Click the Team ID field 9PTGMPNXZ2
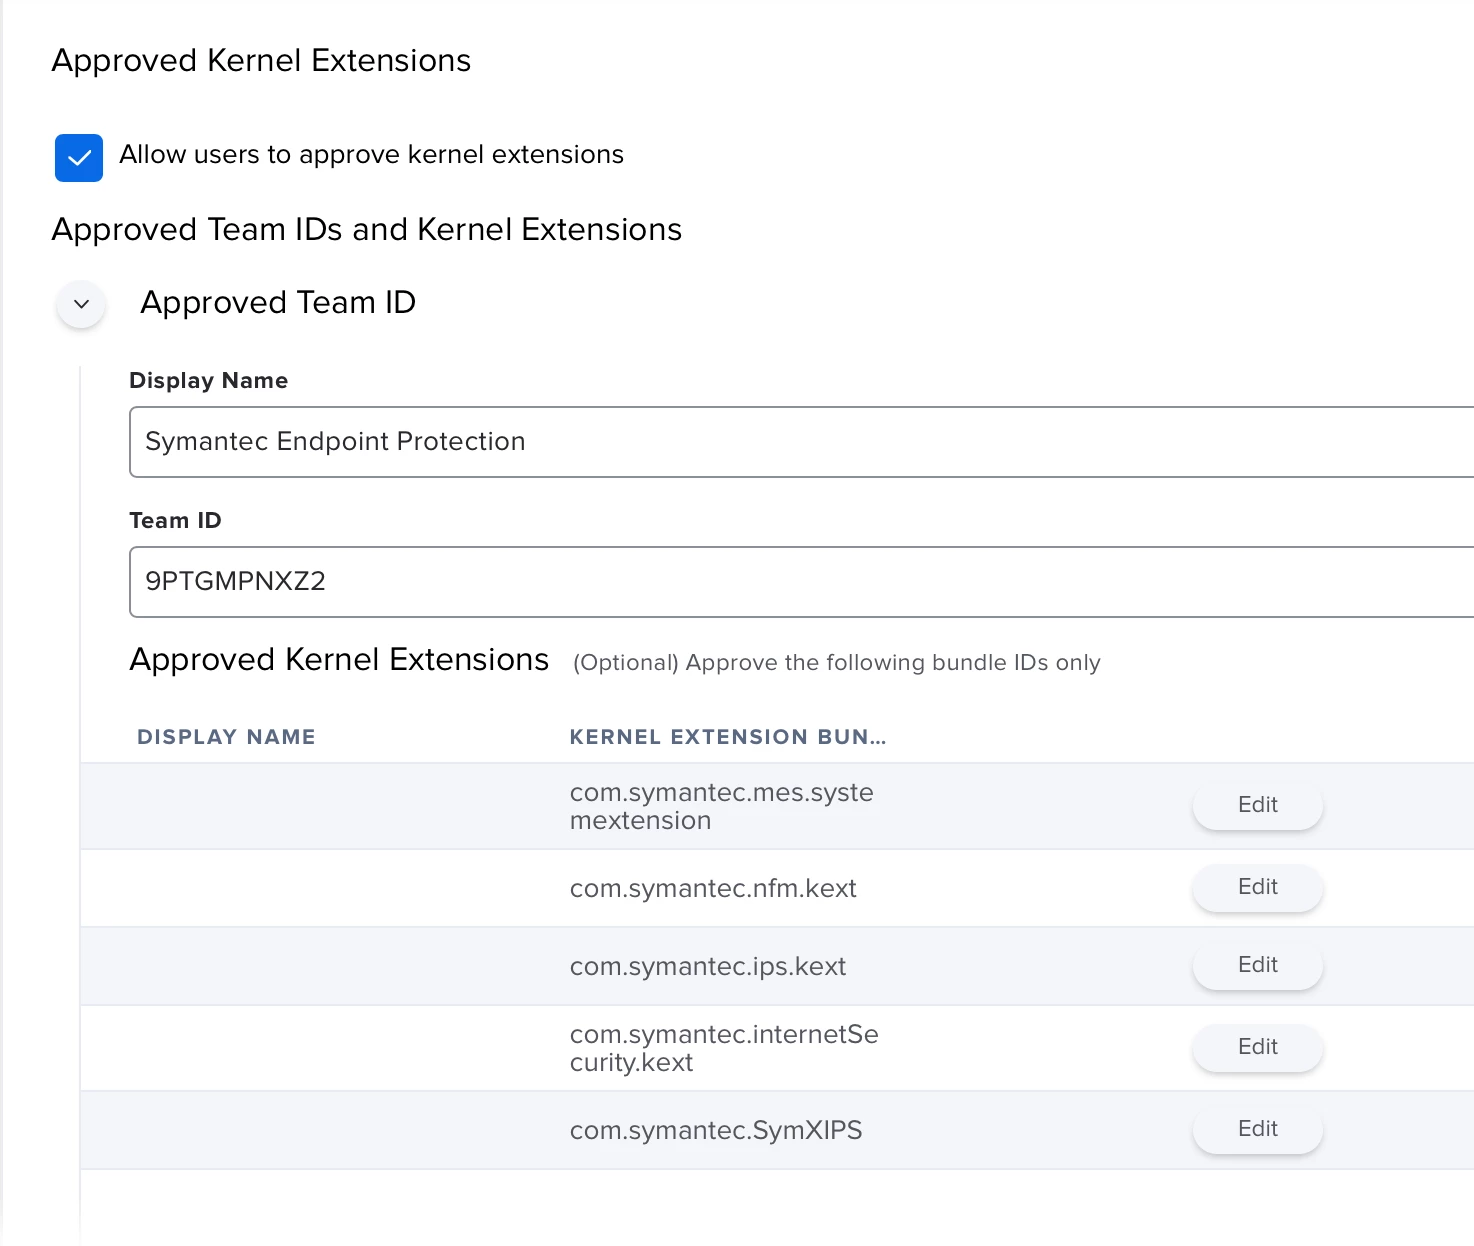This screenshot has width=1474, height=1246. click(x=801, y=582)
